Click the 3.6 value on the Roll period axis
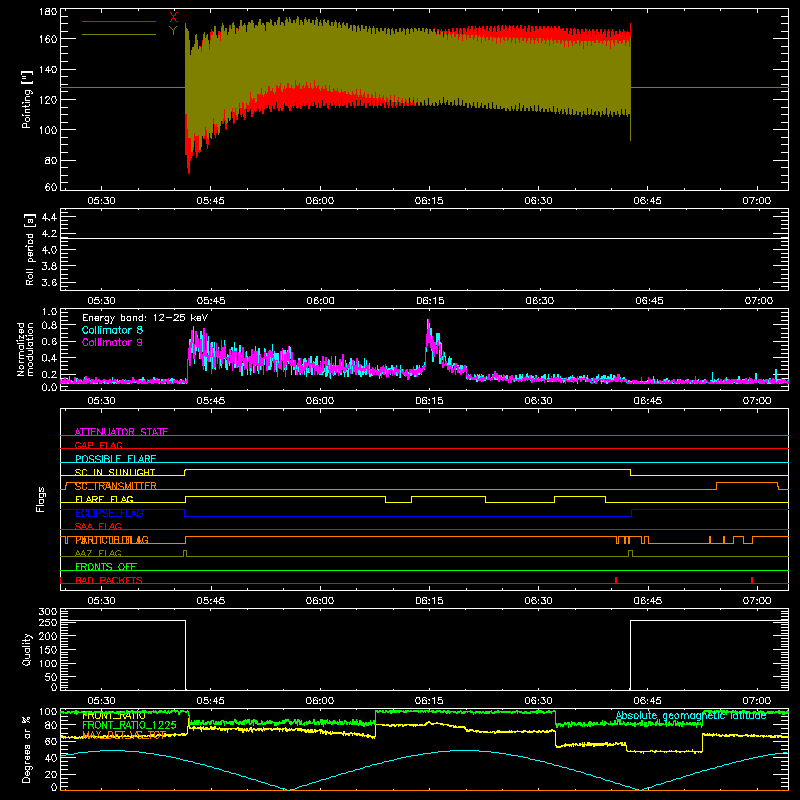Image resolution: width=800 pixels, height=800 pixels. pyautogui.click(x=49, y=283)
